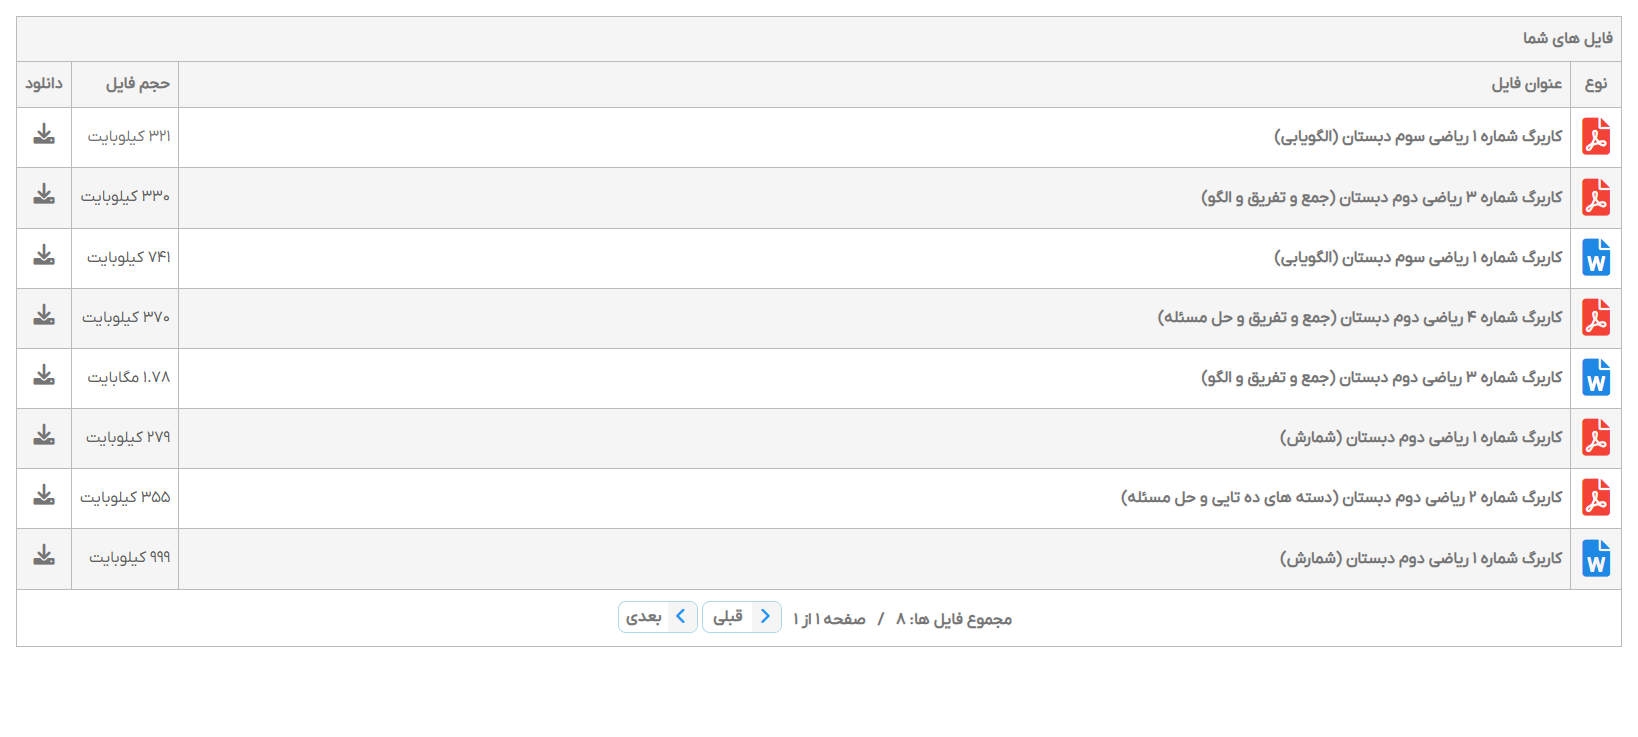Click PDF icon of worksheet 4 row
This screenshot has height=737, width=1638.
pos(1596,318)
